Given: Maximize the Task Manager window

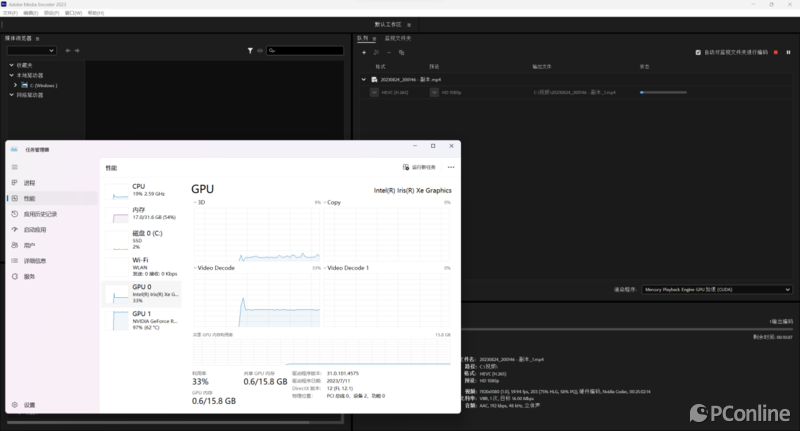Looking at the screenshot, I should (433, 146).
